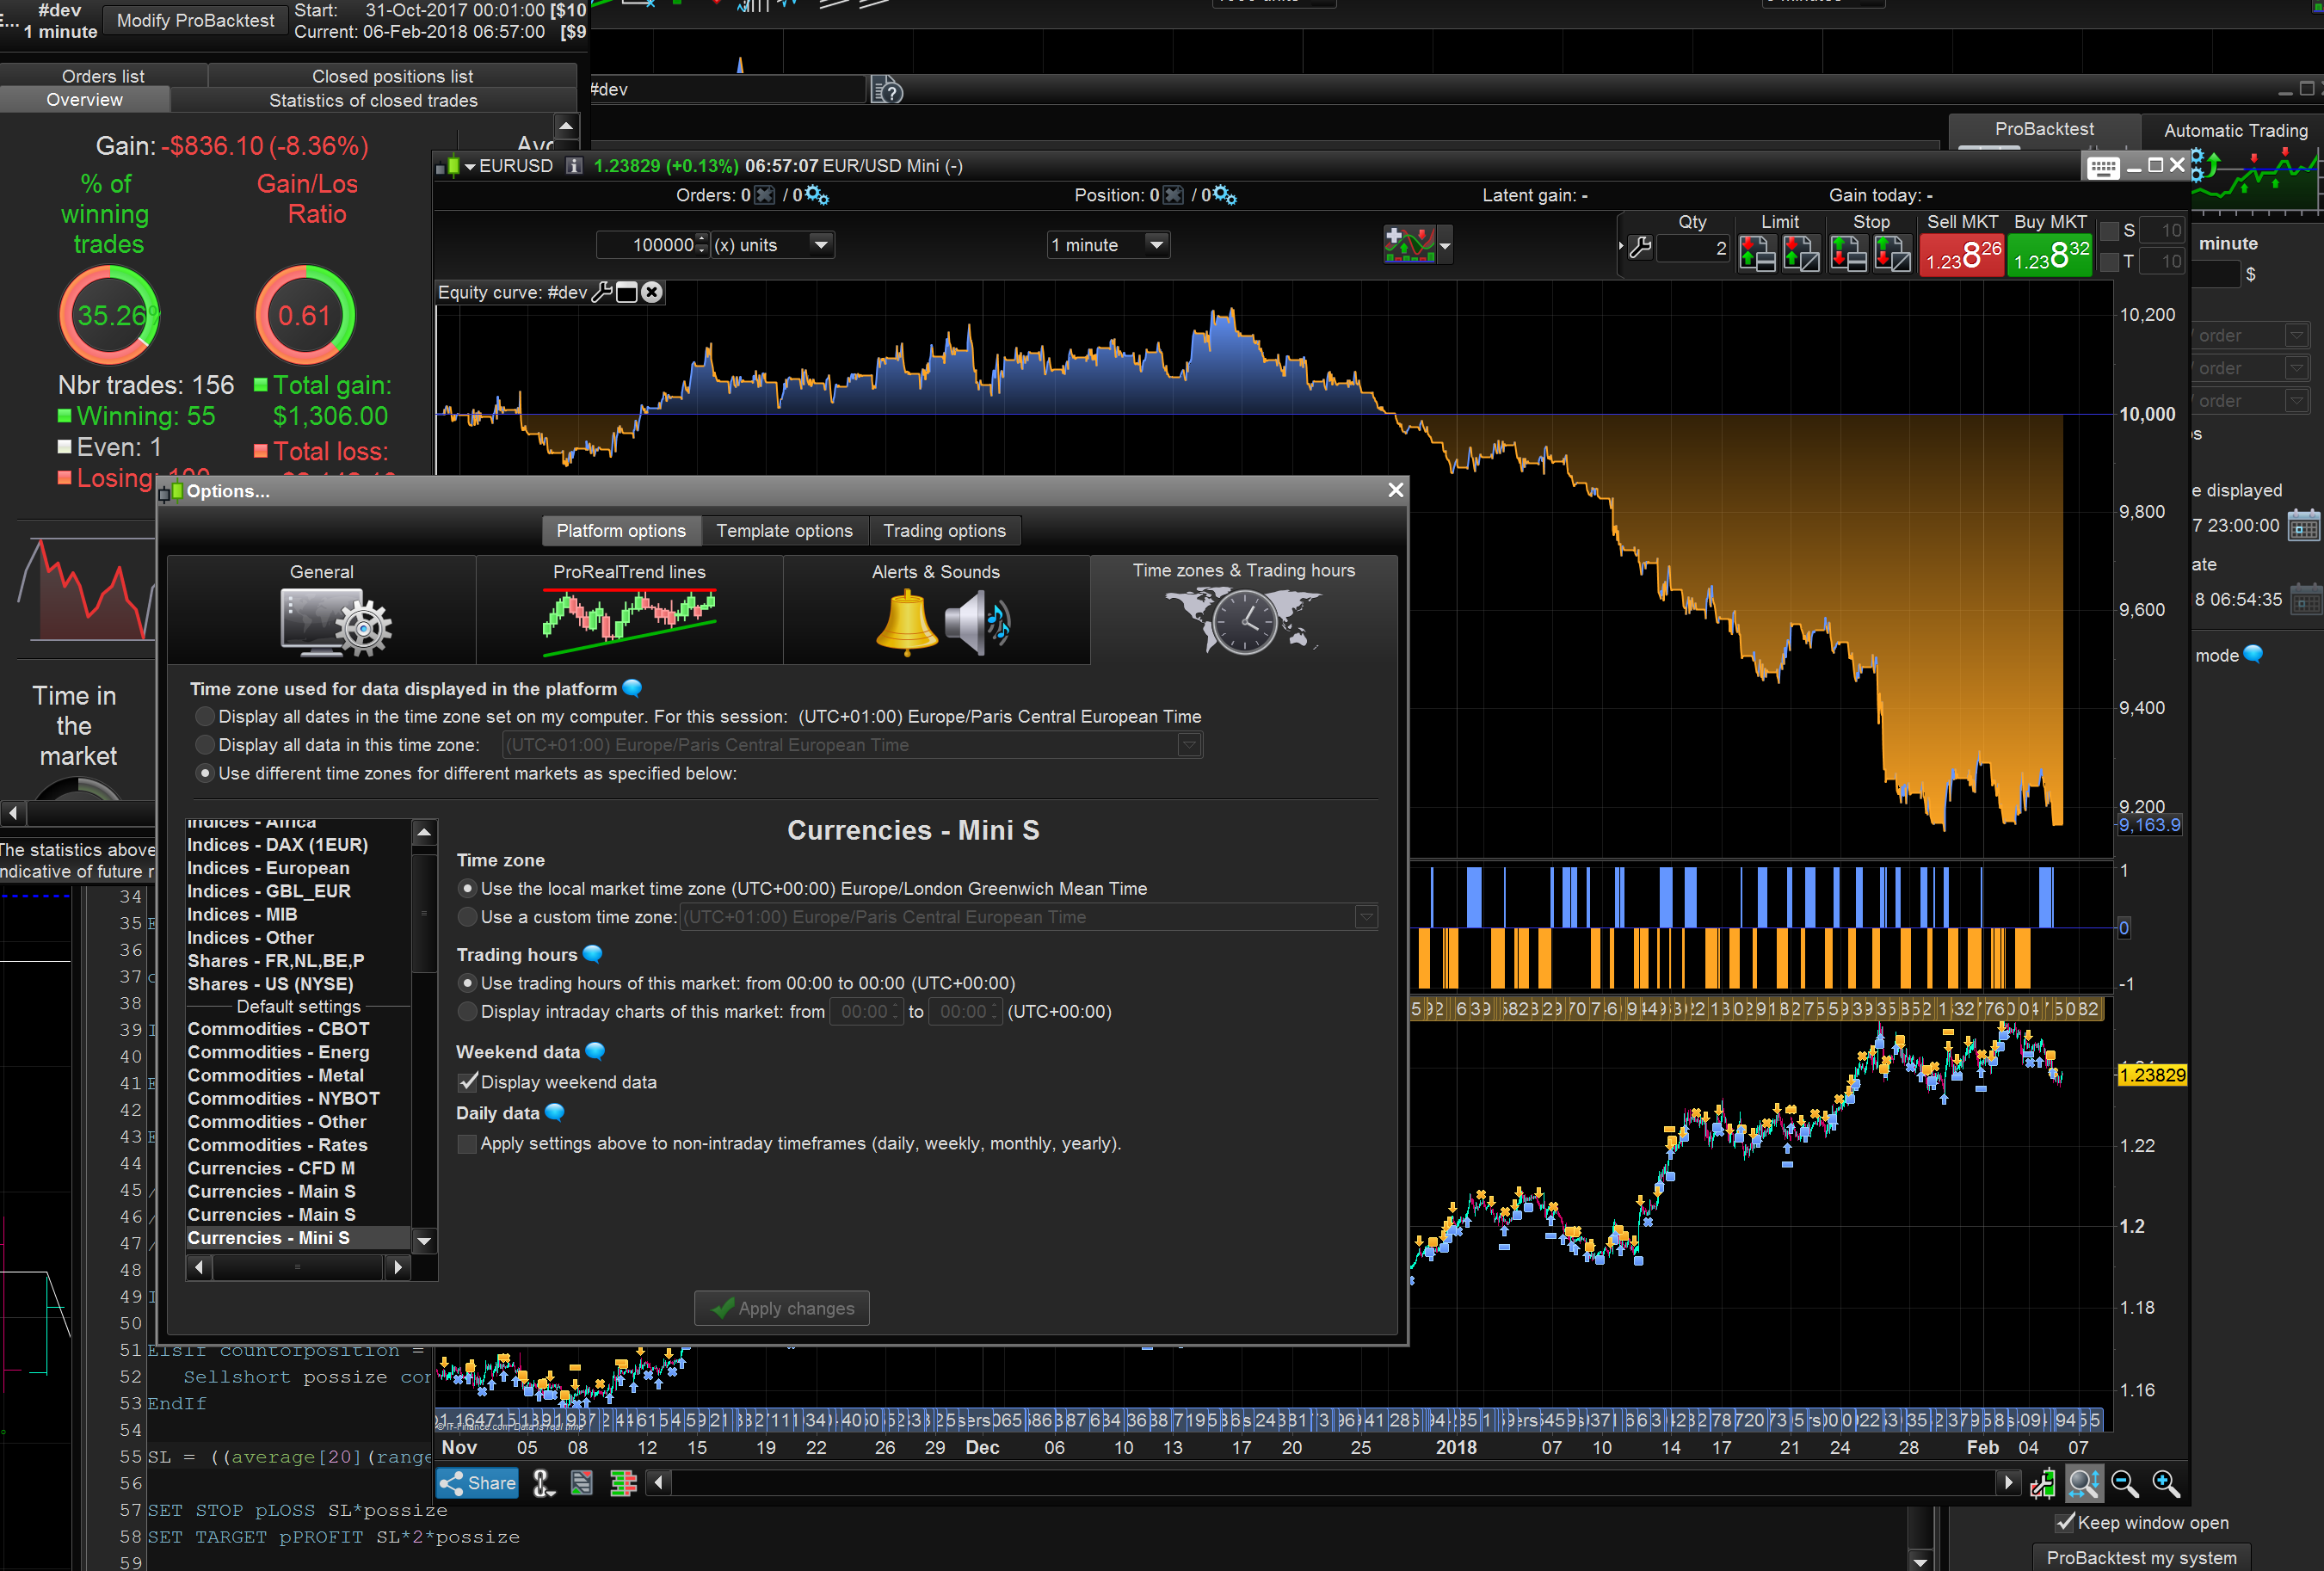Open equity curve settings wrench
Image resolution: width=2324 pixels, height=1571 pixels.
602,292
